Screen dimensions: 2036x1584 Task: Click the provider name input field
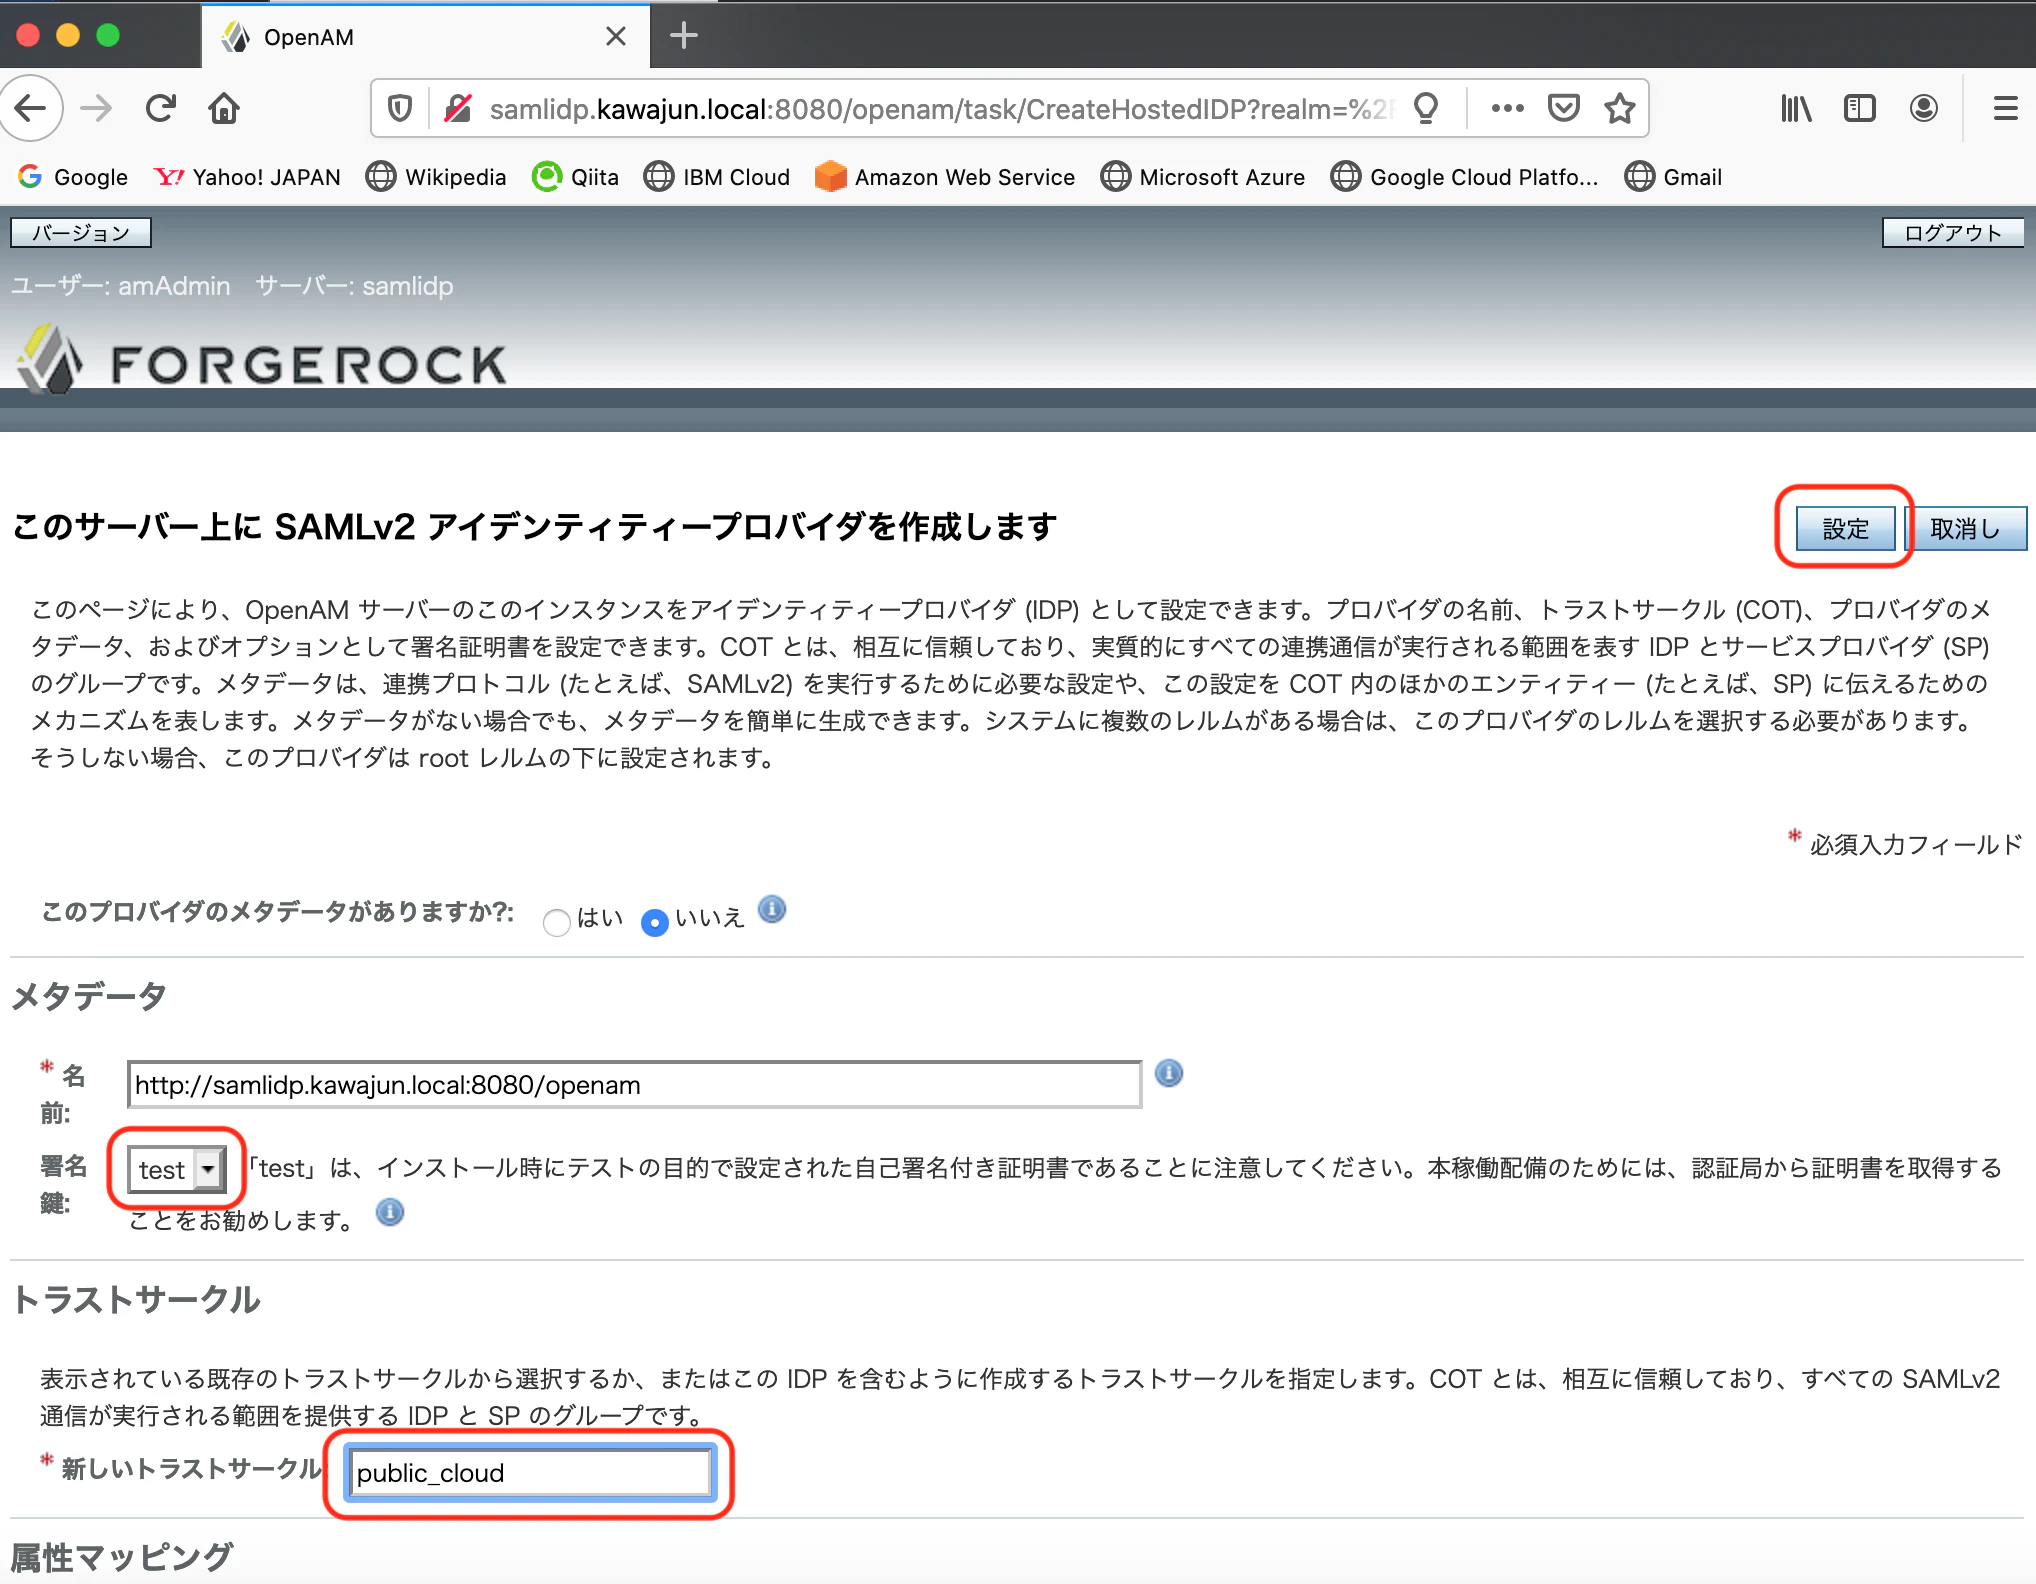coord(634,1085)
